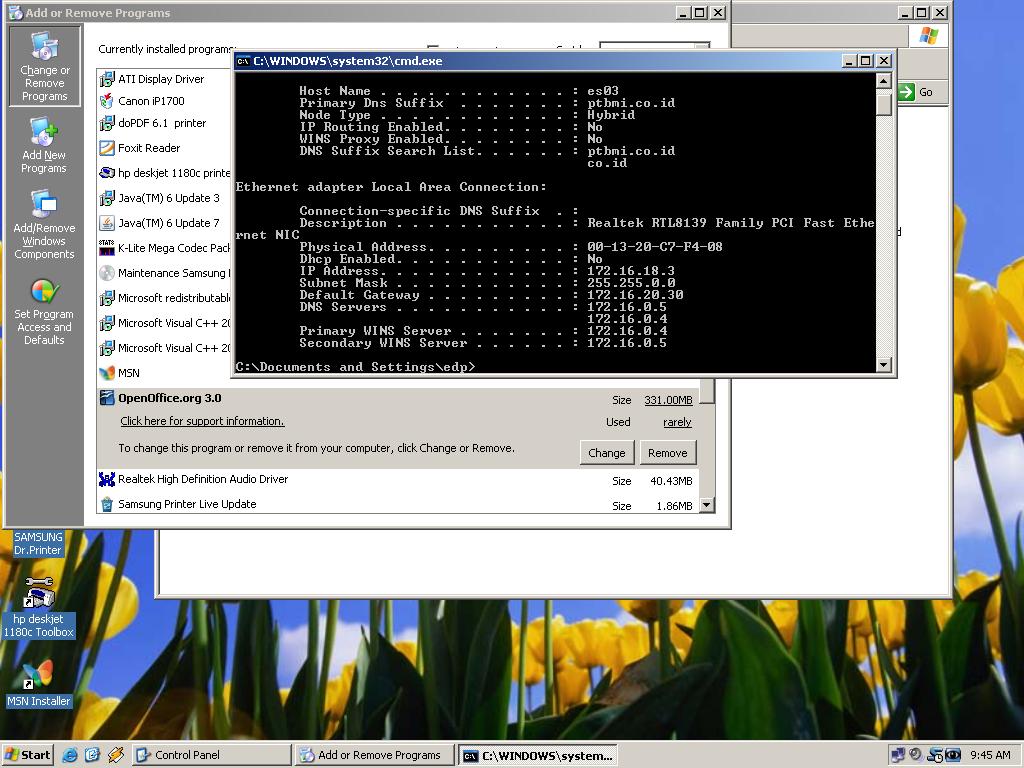Switch to Add or Remove Programs taskbar button
Image resolution: width=1024 pixels, height=768 pixels.
(x=373, y=755)
